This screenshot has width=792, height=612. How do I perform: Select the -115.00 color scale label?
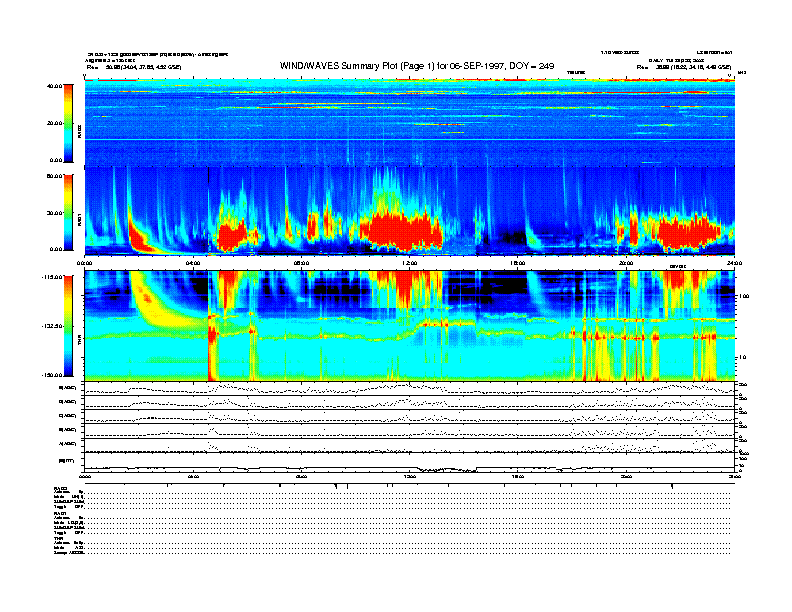click(52, 277)
